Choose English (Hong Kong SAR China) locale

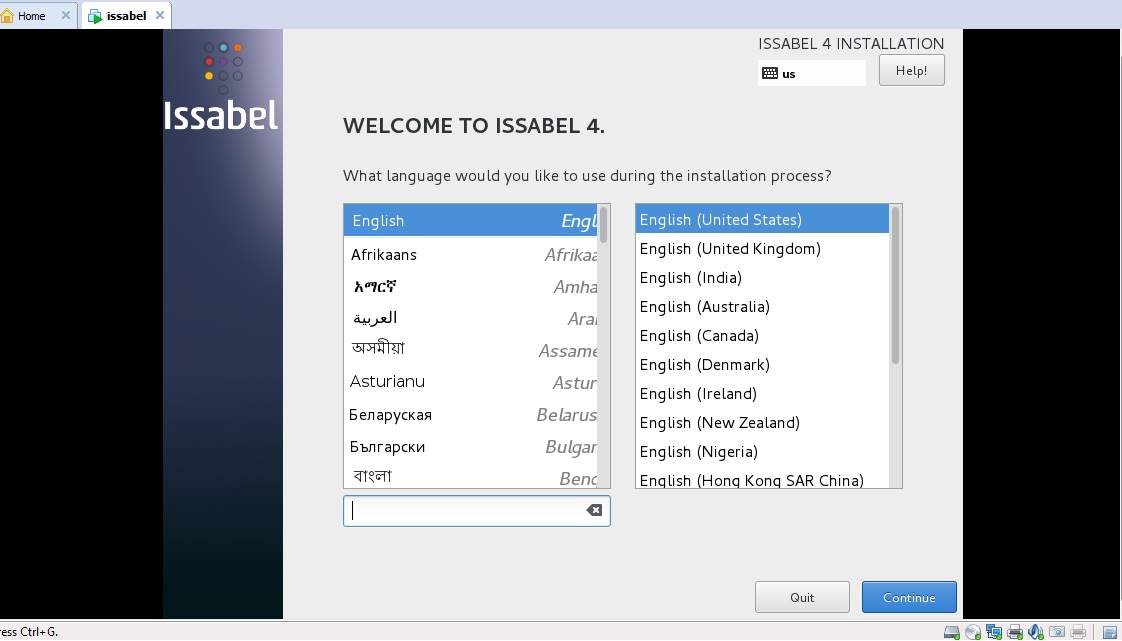[762, 478]
